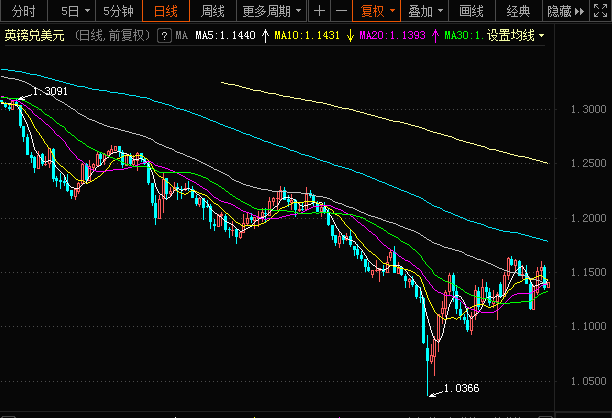Click the MA5 up arrow indicator

pyautogui.click(x=265, y=36)
